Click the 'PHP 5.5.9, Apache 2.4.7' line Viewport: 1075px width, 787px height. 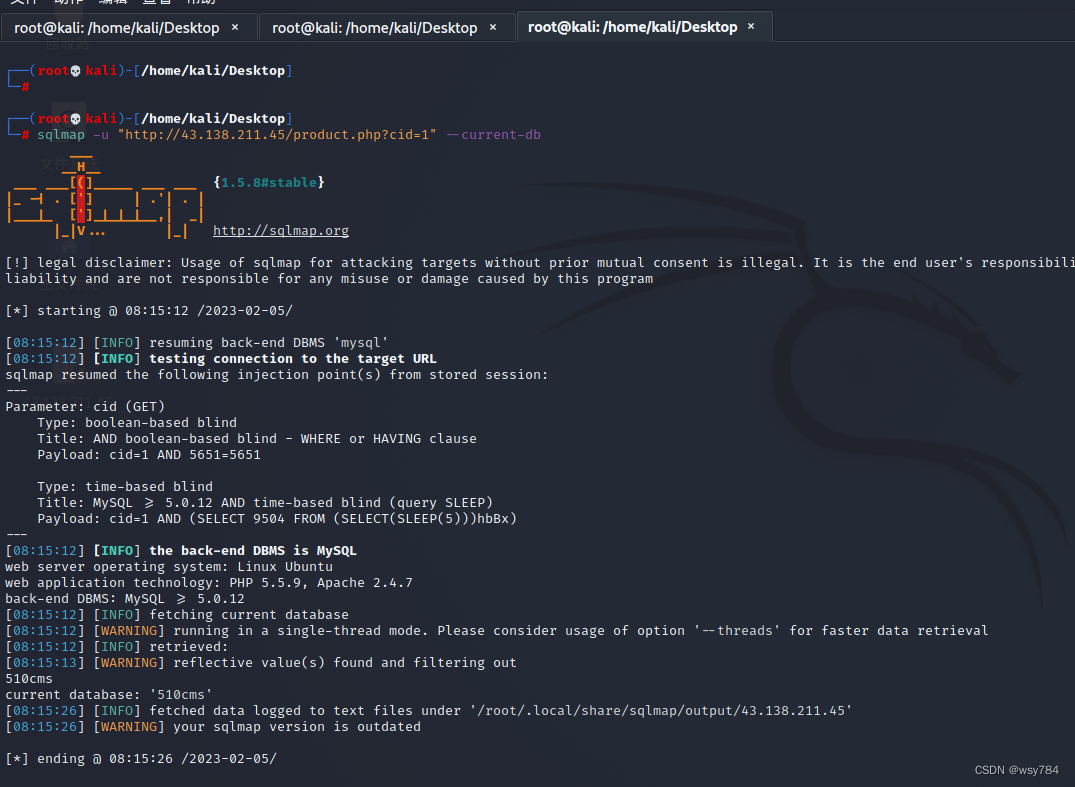click(209, 583)
